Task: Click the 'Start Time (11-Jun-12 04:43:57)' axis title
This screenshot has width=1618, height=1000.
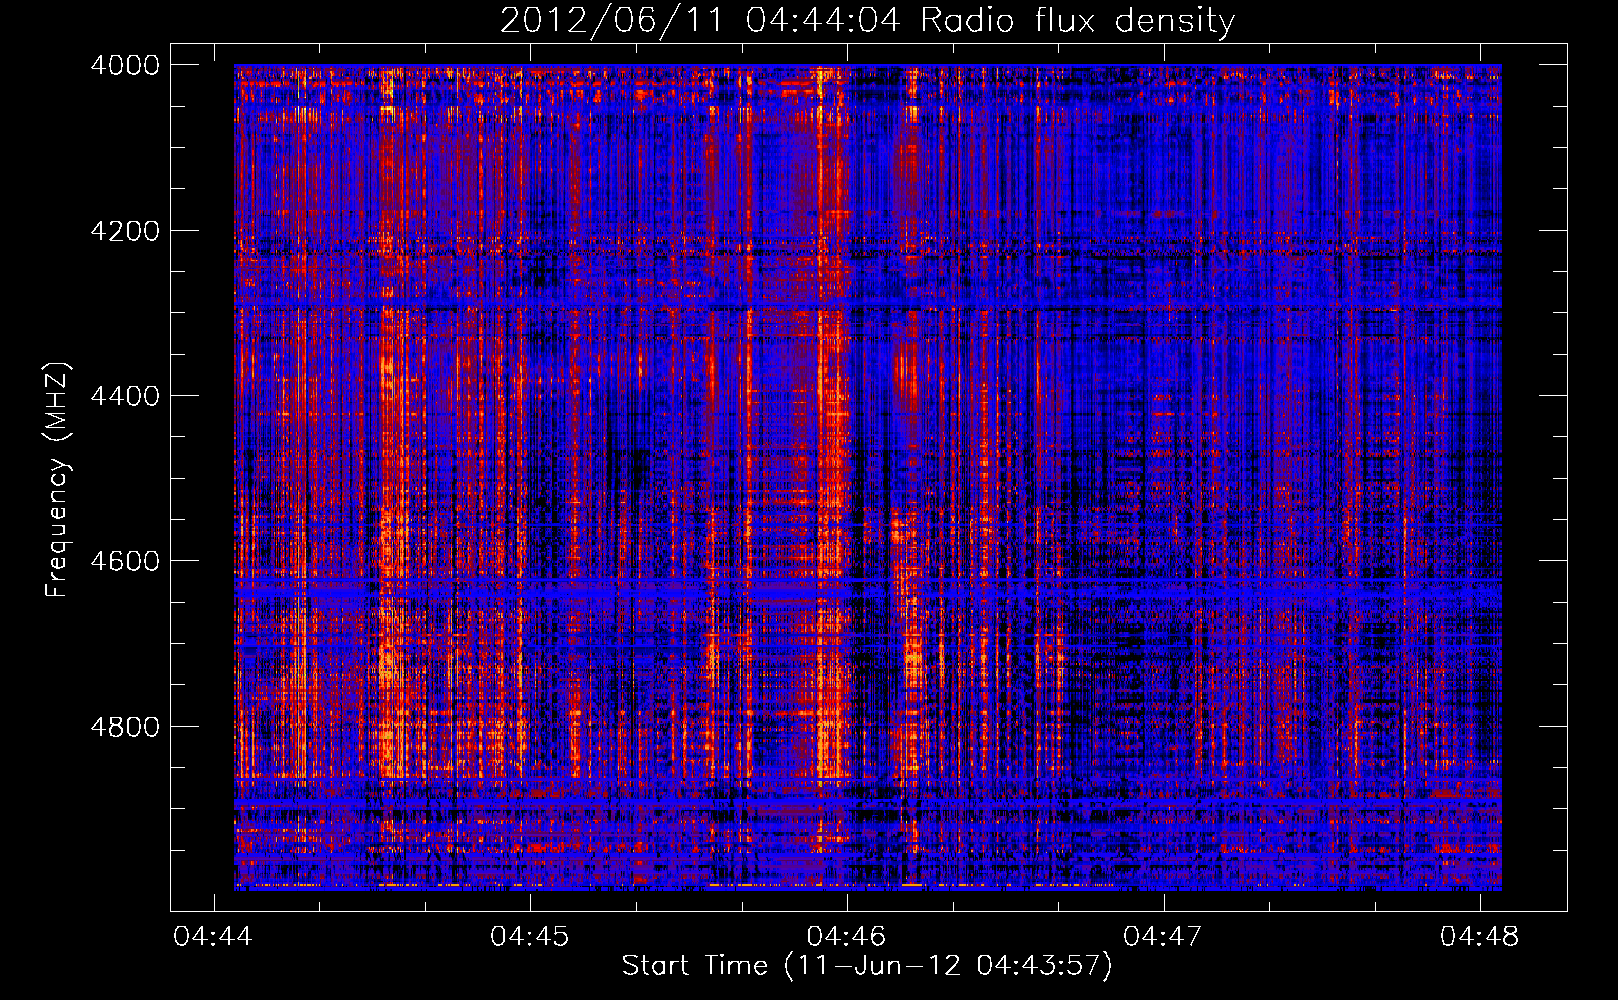Action: pyautogui.click(x=867, y=966)
